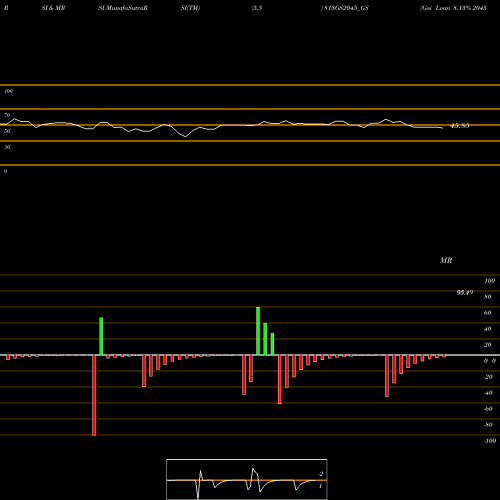Click the '1' label in mini chart

click(x=320, y=486)
